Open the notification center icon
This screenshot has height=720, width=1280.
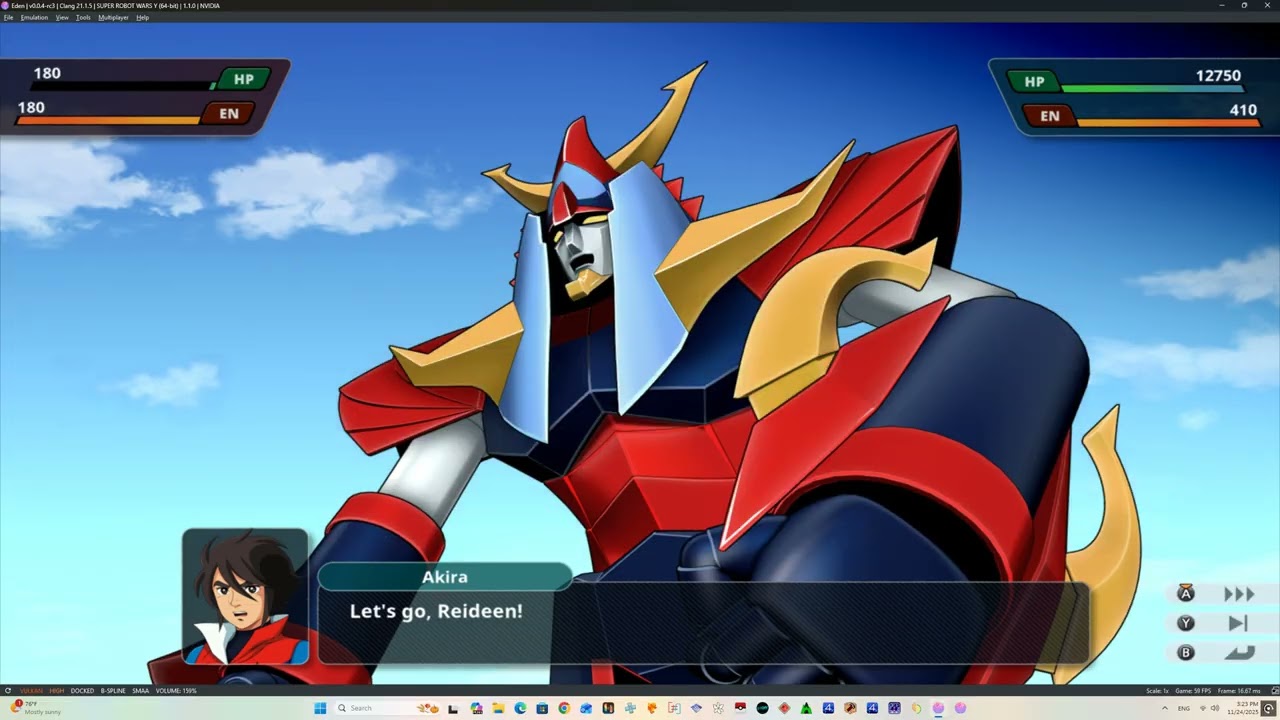pyautogui.click(x=1268, y=708)
